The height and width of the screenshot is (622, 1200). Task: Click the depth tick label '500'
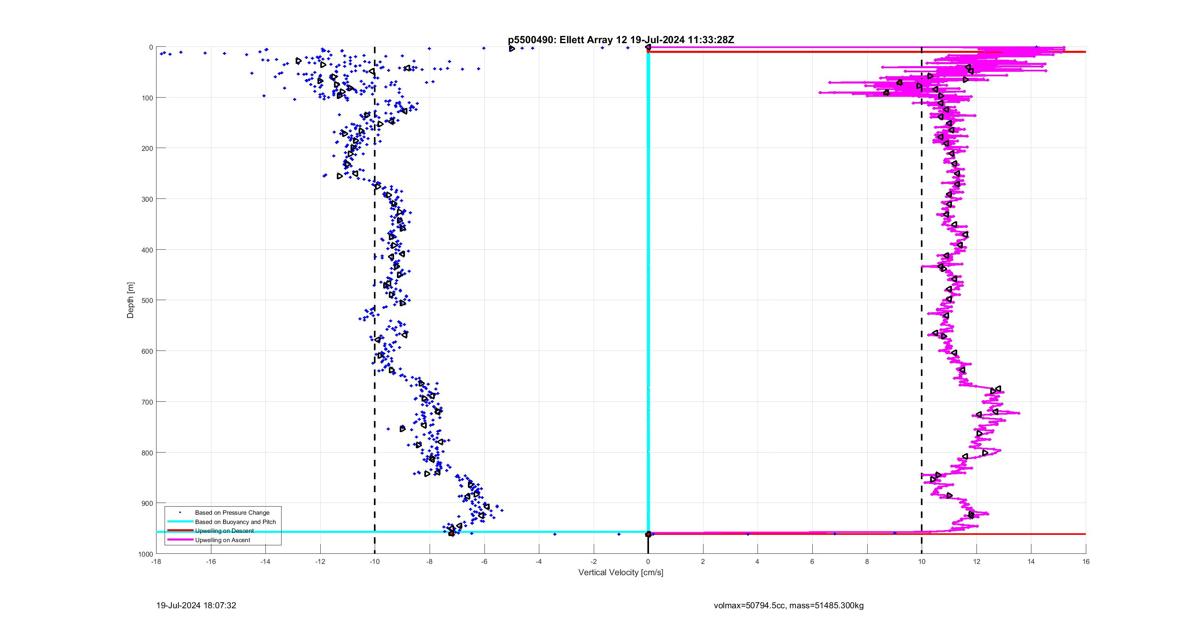tap(146, 300)
